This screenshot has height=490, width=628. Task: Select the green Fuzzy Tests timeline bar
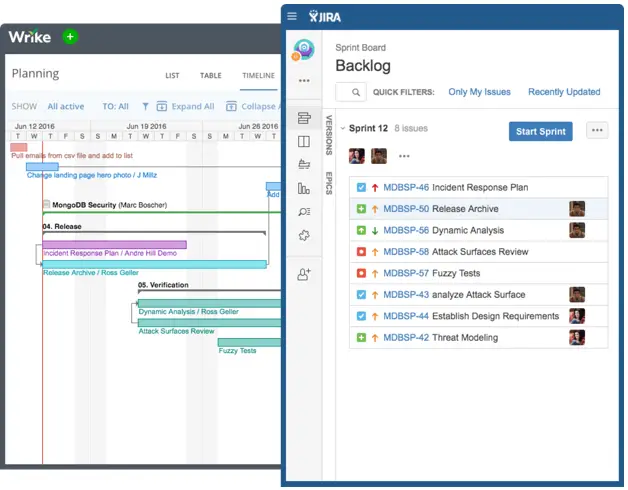pos(249,342)
